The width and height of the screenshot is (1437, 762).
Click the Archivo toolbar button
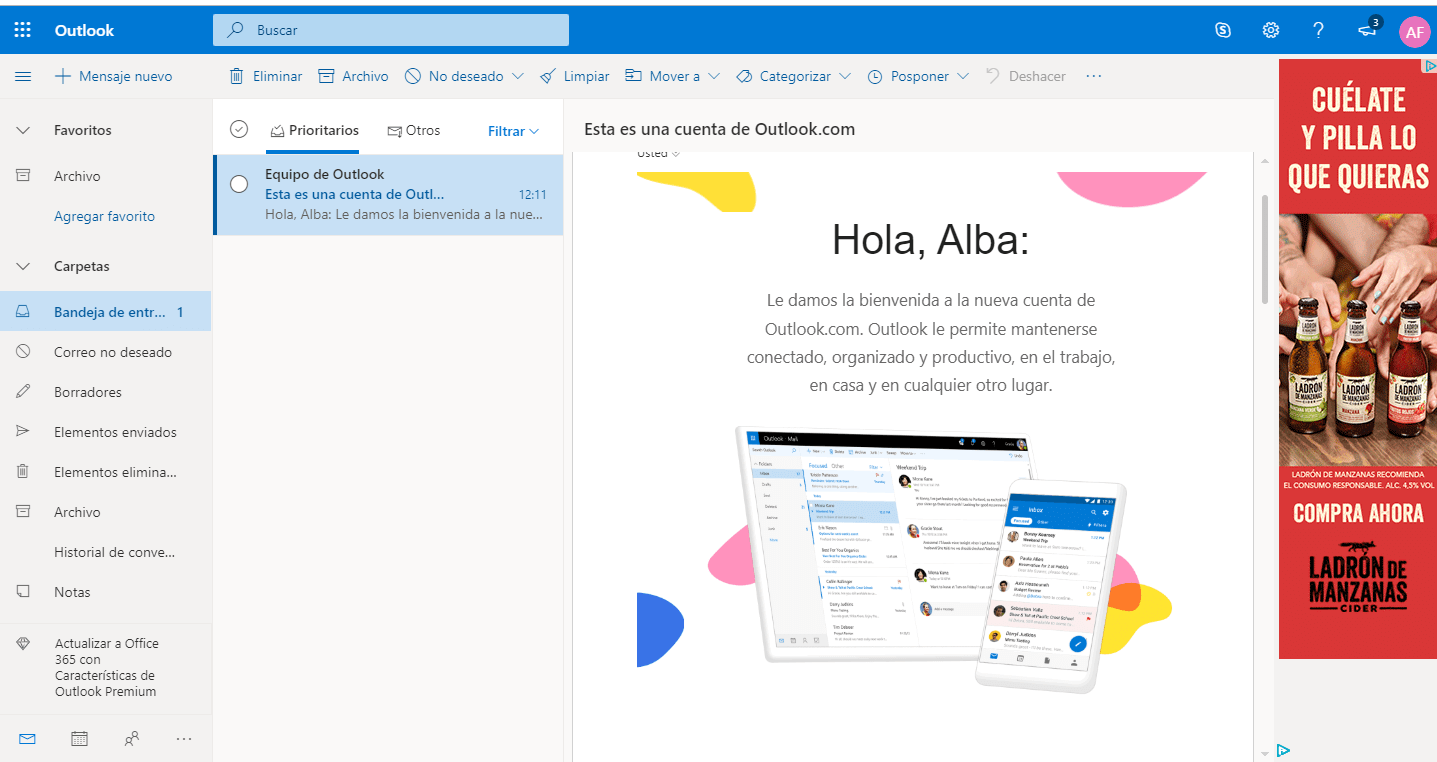click(353, 76)
